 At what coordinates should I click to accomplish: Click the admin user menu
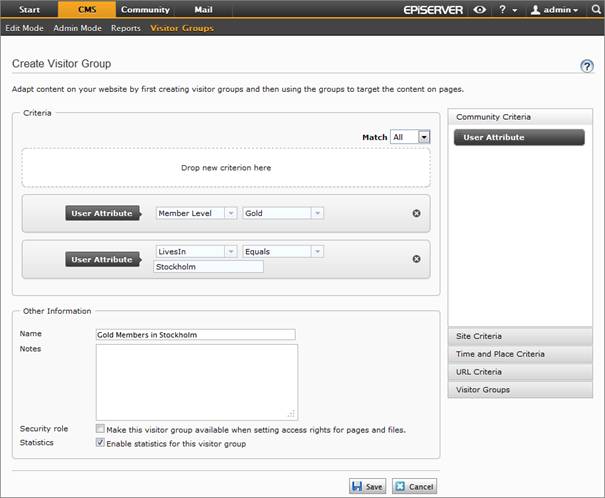[x=554, y=10]
